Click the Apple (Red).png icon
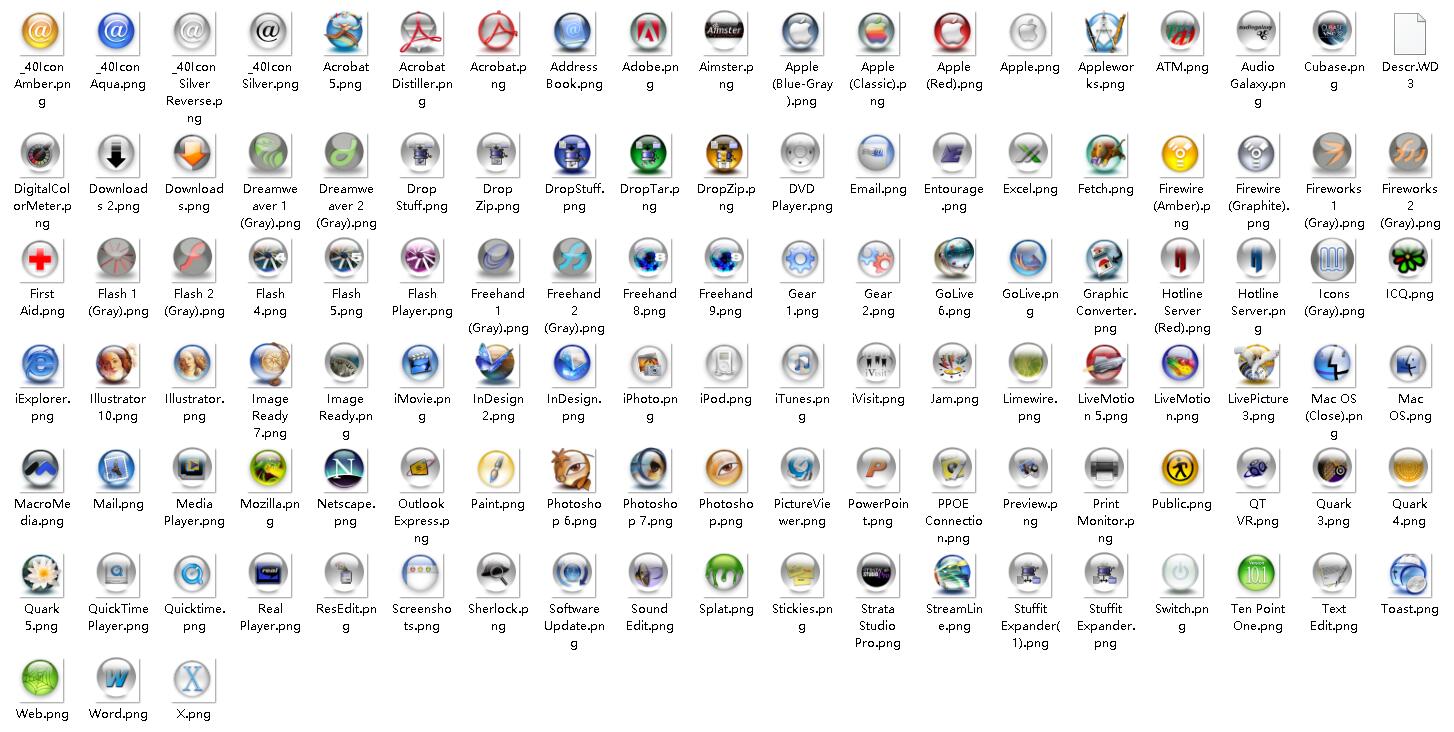 pos(953,32)
